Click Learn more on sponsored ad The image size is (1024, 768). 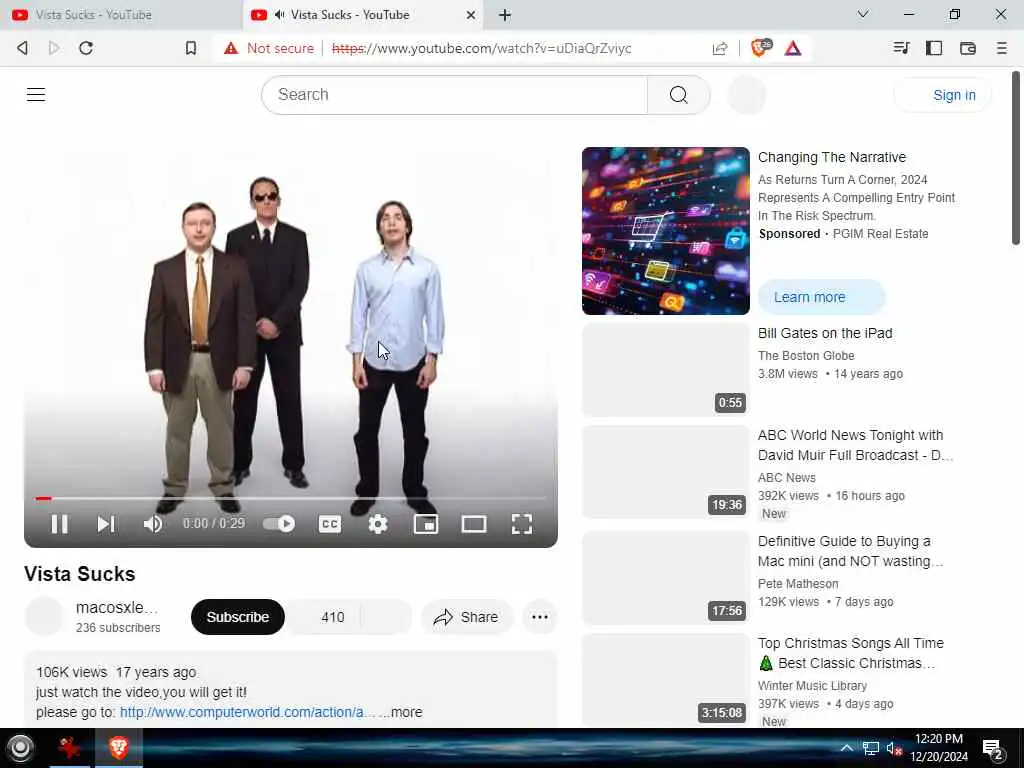(822, 297)
